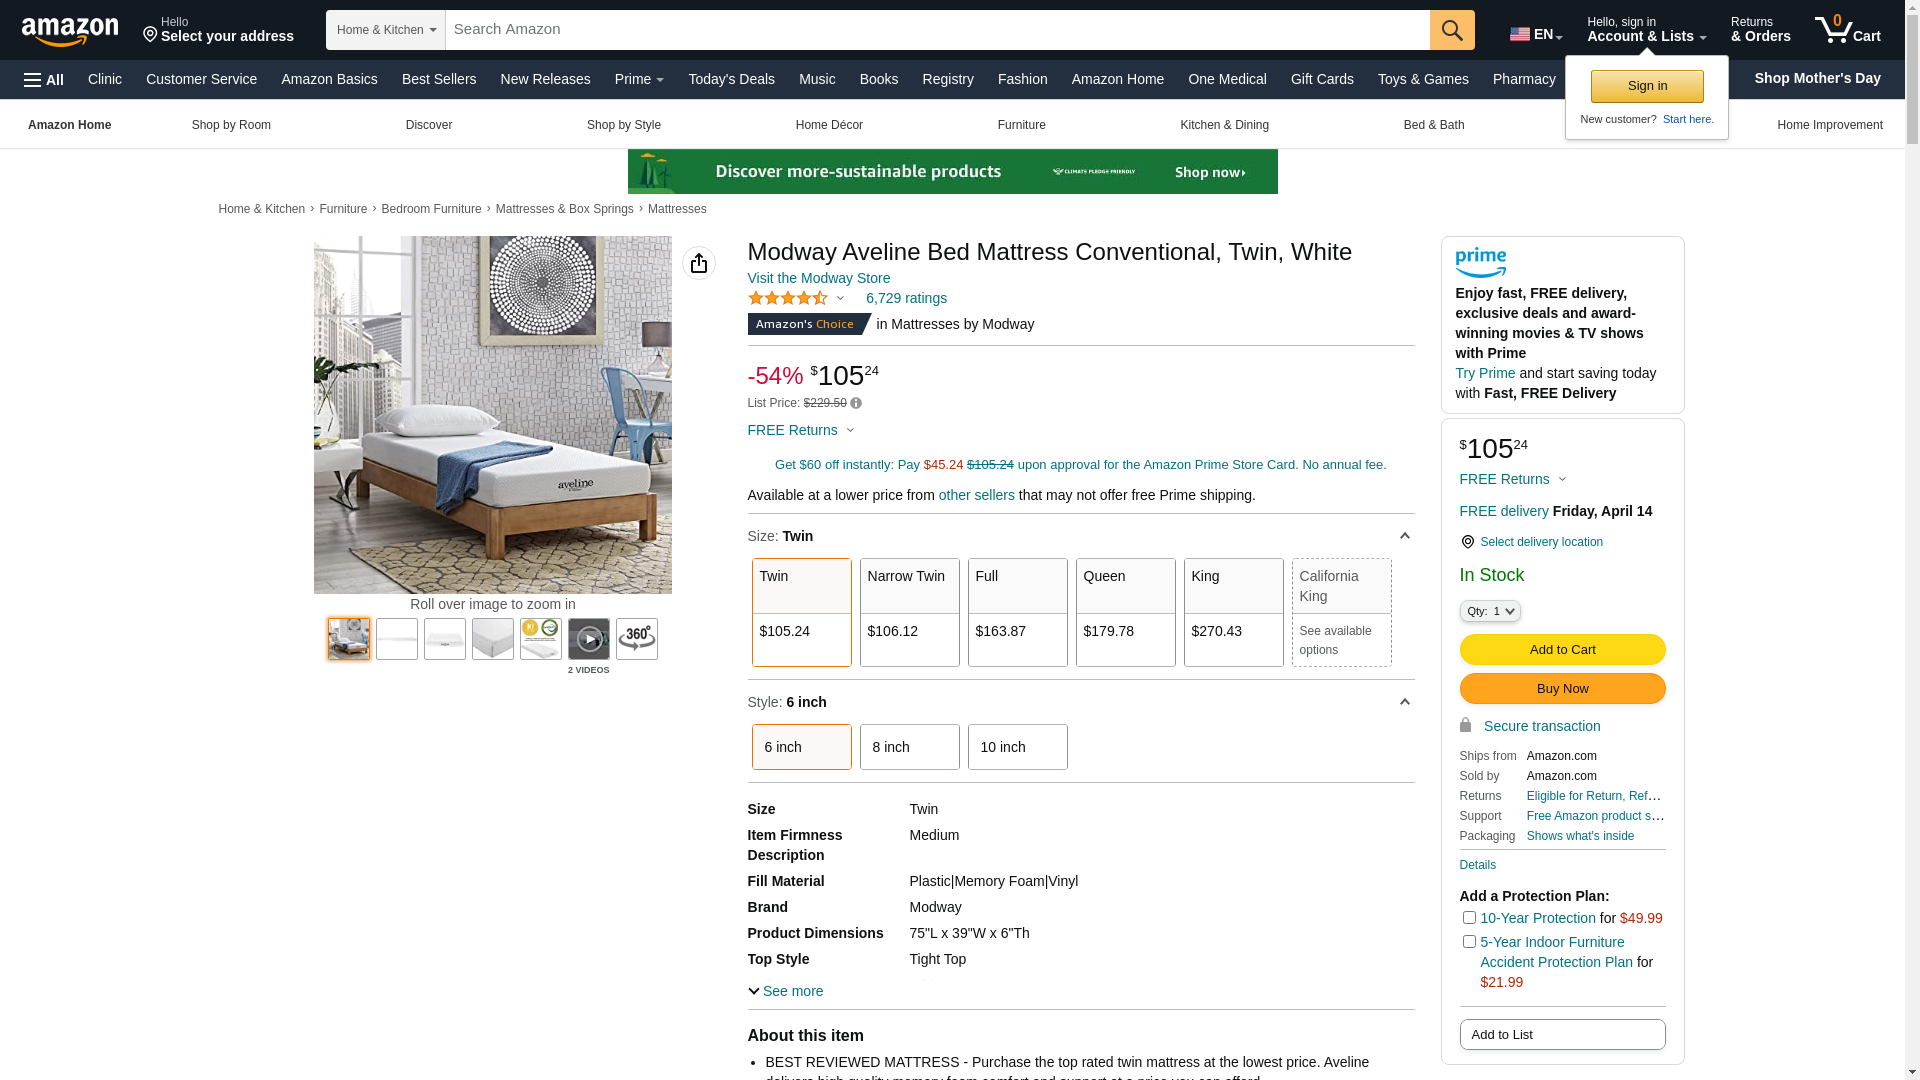Click the share icon beside product image
This screenshot has height=1080, width=1920.
698,263
